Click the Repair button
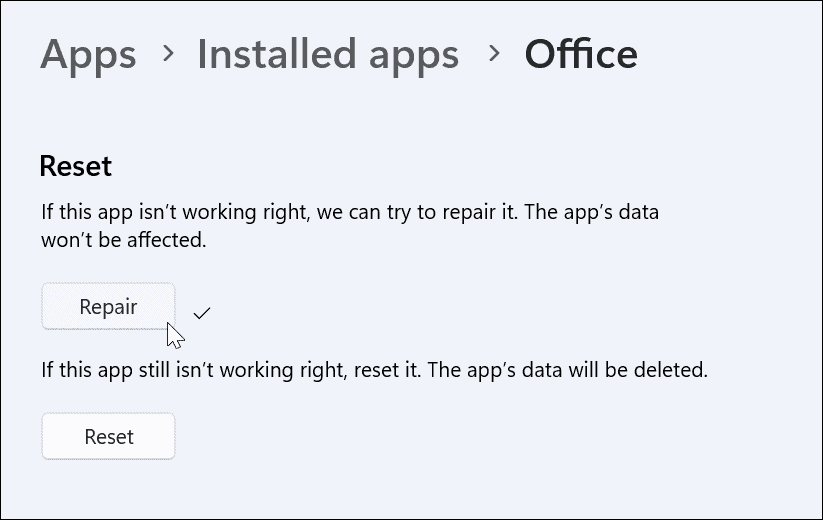 108,306
